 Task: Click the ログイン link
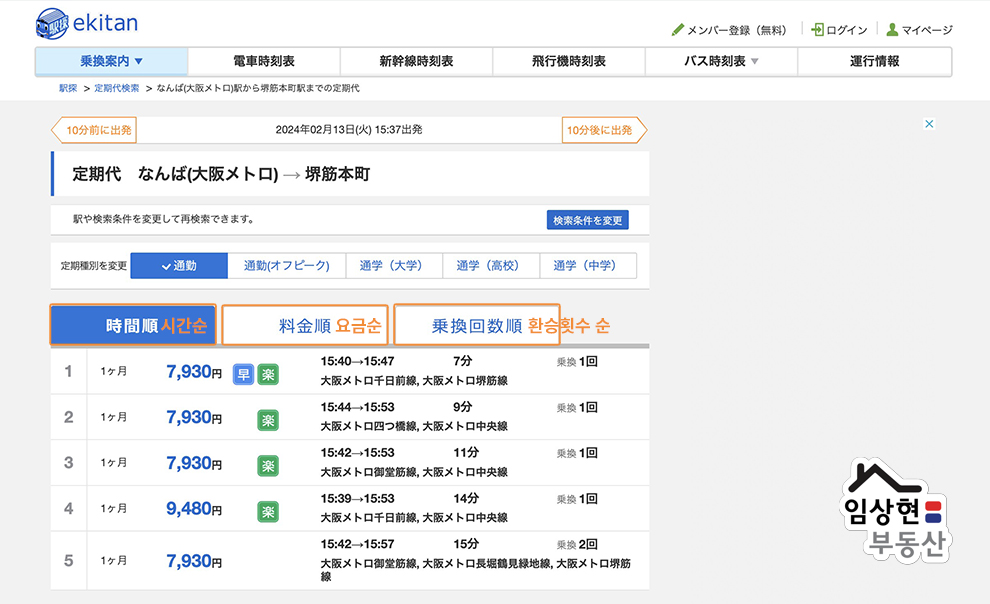point(847,30)
